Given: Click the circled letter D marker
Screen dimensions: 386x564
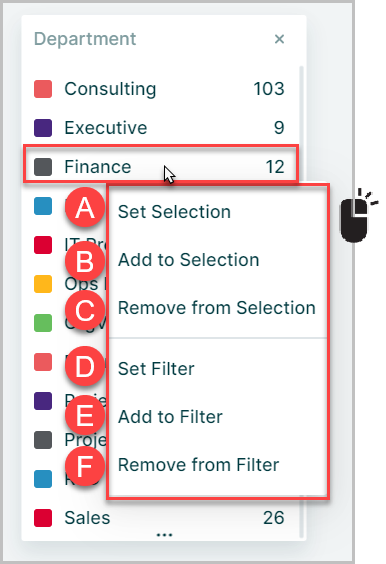Looking at the screenshot, I should point(85,366).
